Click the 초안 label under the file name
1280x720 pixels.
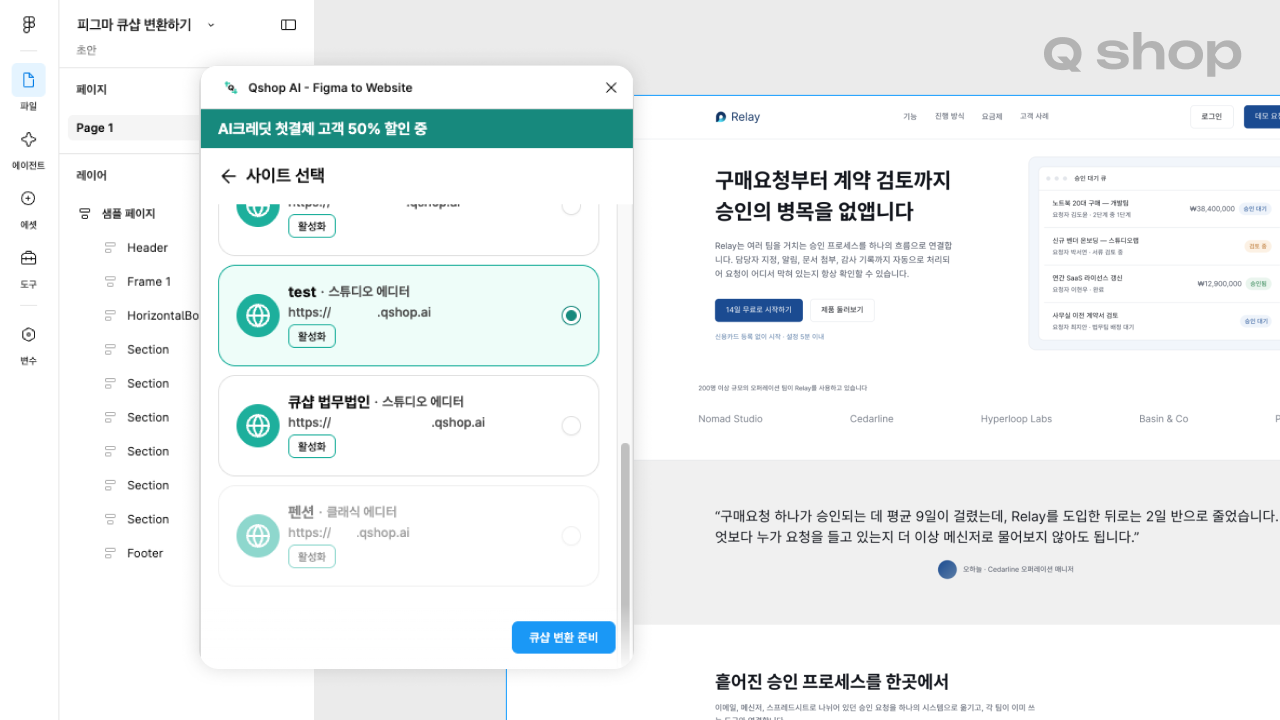point(86,50)
